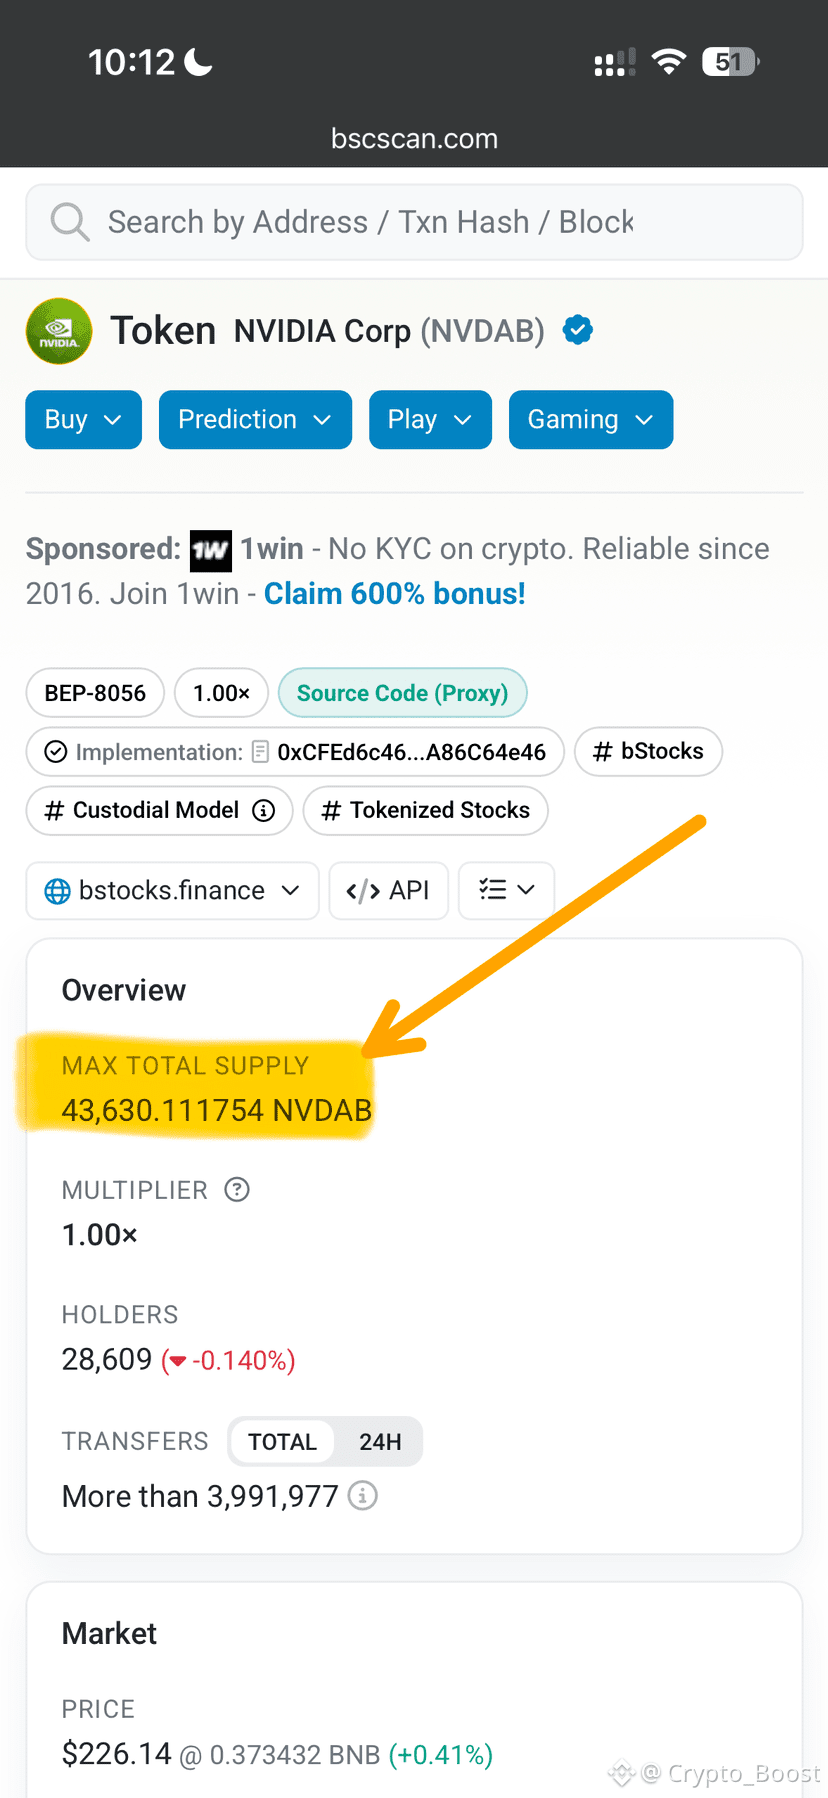Select the Source Code (Proxy) tag
The width and height of the screenshot is (828, 1798).
coord(402,693)
